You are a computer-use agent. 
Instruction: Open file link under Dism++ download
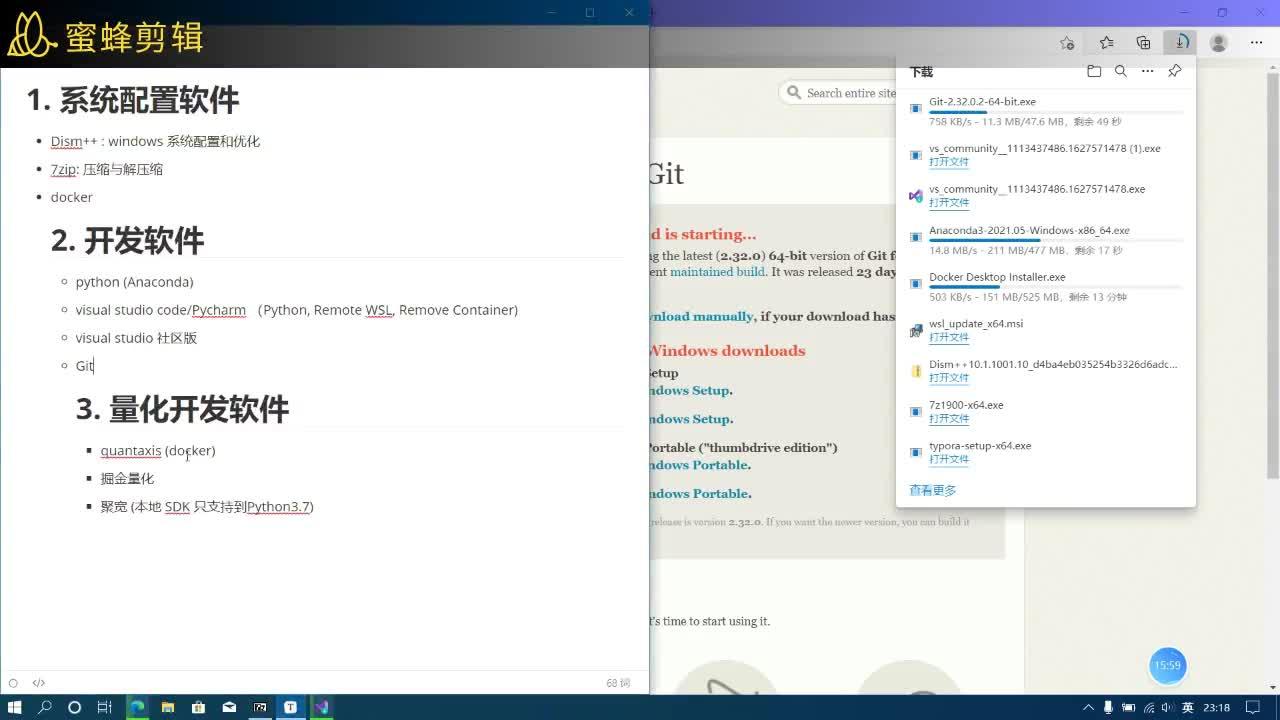click(949, 378)
